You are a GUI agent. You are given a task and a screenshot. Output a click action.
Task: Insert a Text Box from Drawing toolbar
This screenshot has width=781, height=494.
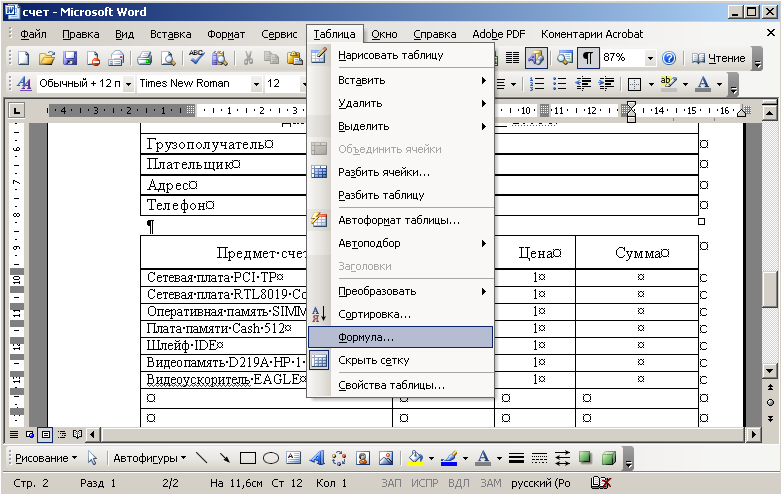[x=293, y=458]
